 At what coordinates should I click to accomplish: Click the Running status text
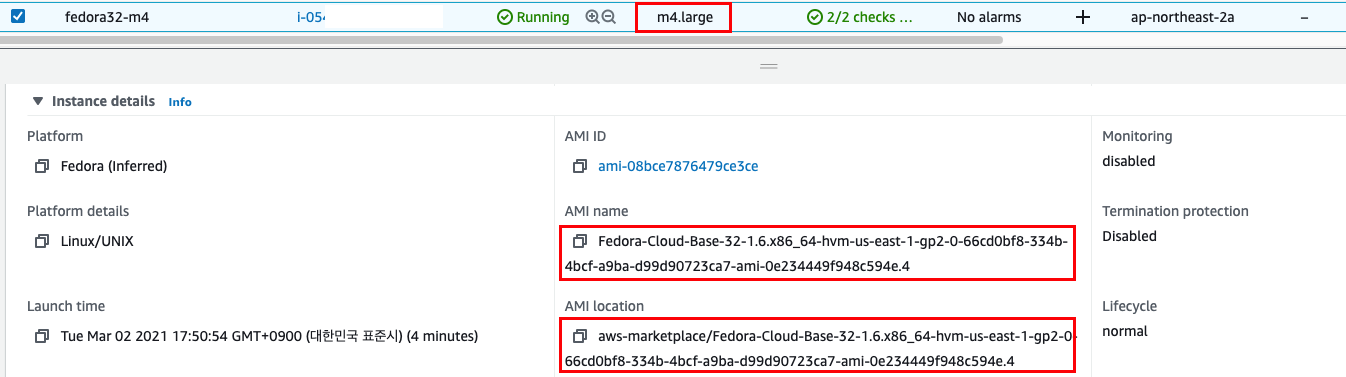542,17
